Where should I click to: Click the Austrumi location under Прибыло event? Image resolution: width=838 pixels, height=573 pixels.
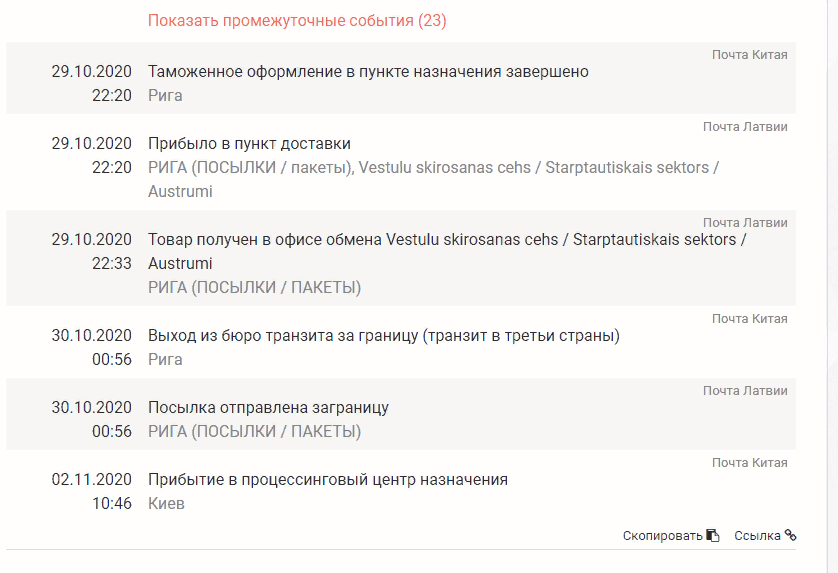coord(180,191)
